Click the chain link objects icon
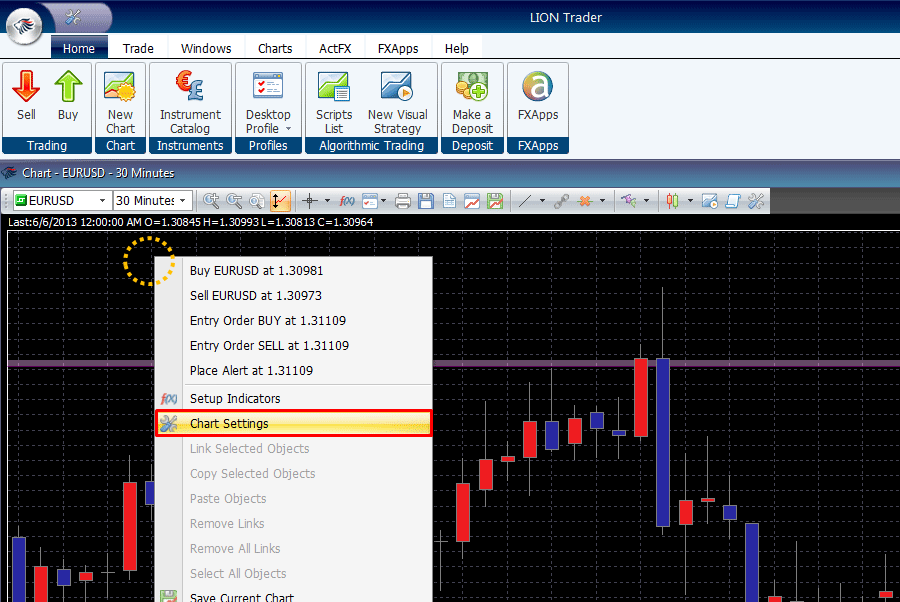 click(561, 200)
